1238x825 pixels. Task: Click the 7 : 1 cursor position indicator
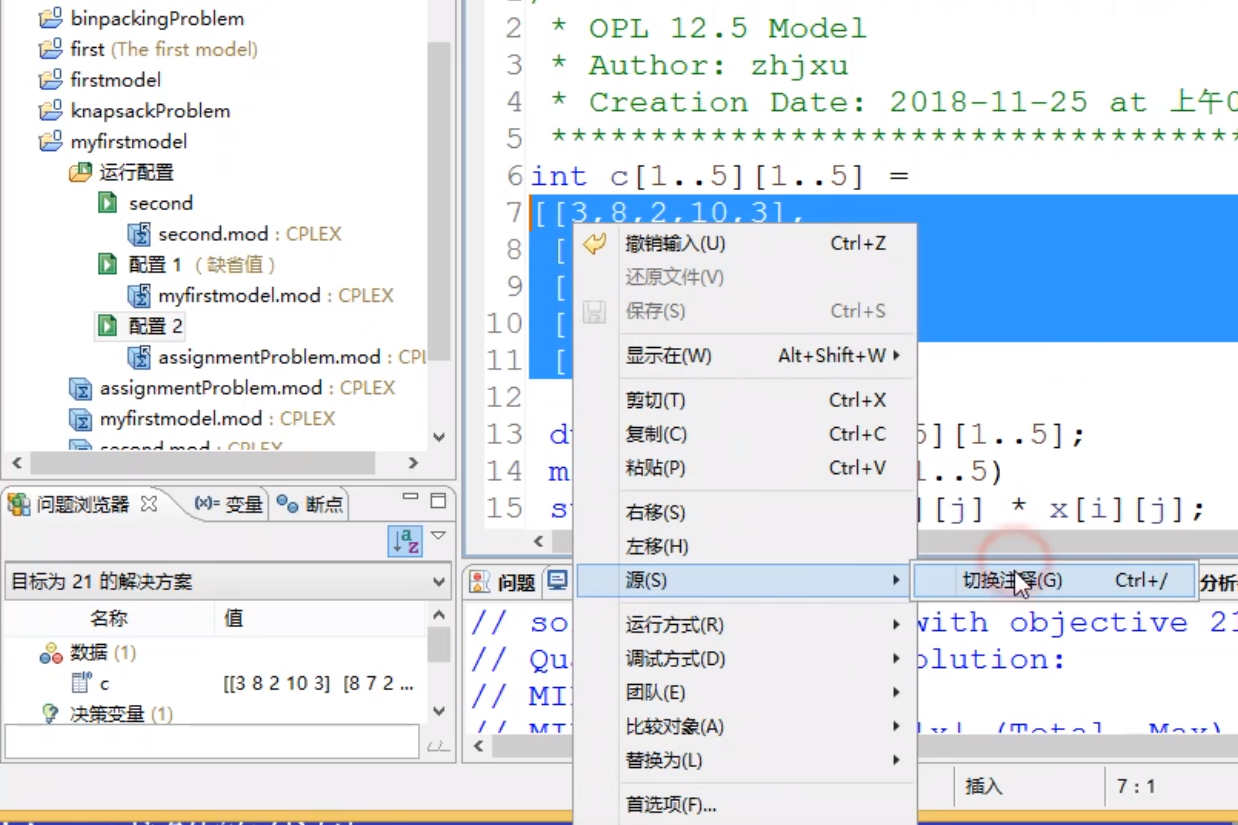[x=1136, y=786]
